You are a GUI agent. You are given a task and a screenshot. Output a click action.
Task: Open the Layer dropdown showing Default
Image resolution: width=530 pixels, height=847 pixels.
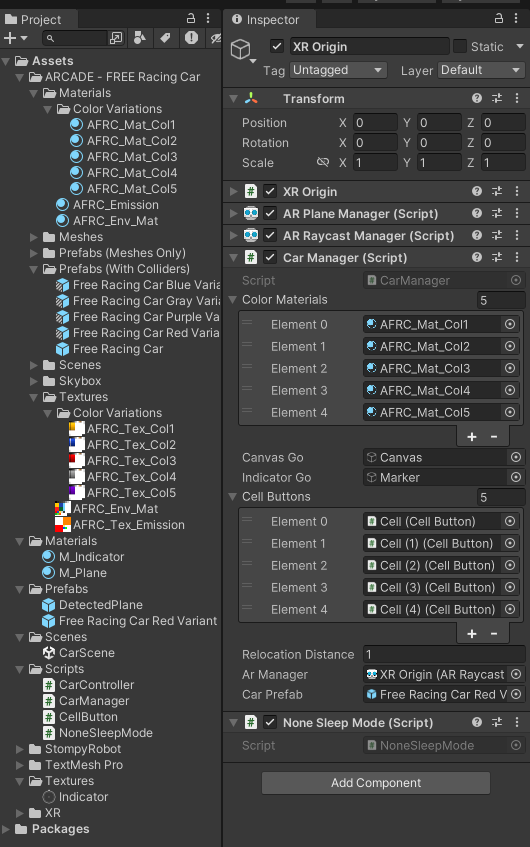coord(481,70)
